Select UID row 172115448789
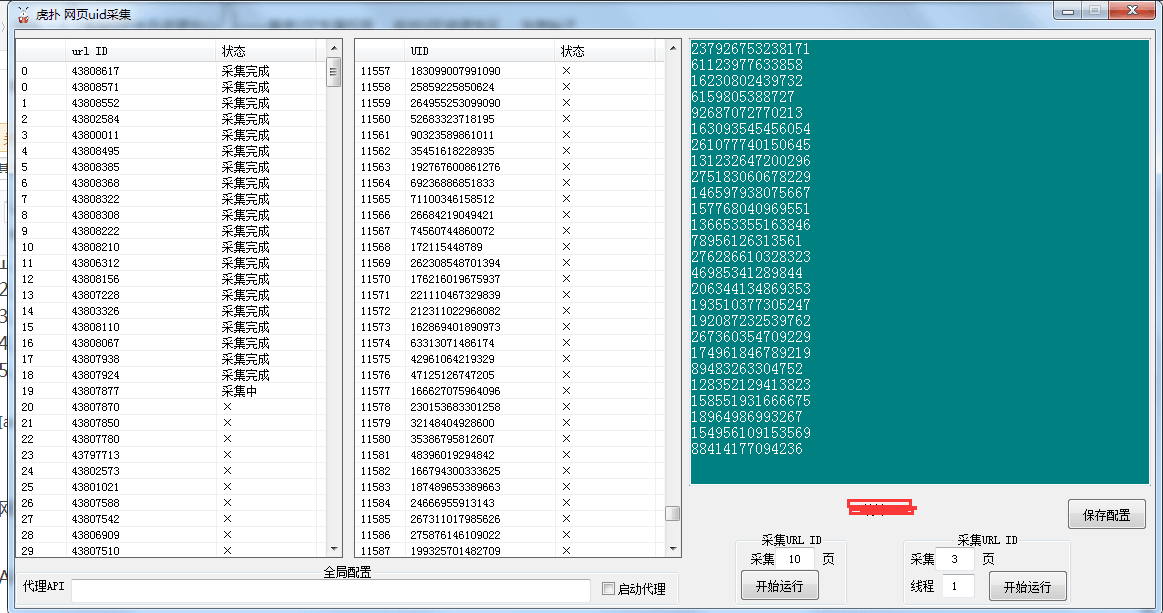Viewport: 1163px width, 613px height. pyautogui.click(x=509, y=247)
